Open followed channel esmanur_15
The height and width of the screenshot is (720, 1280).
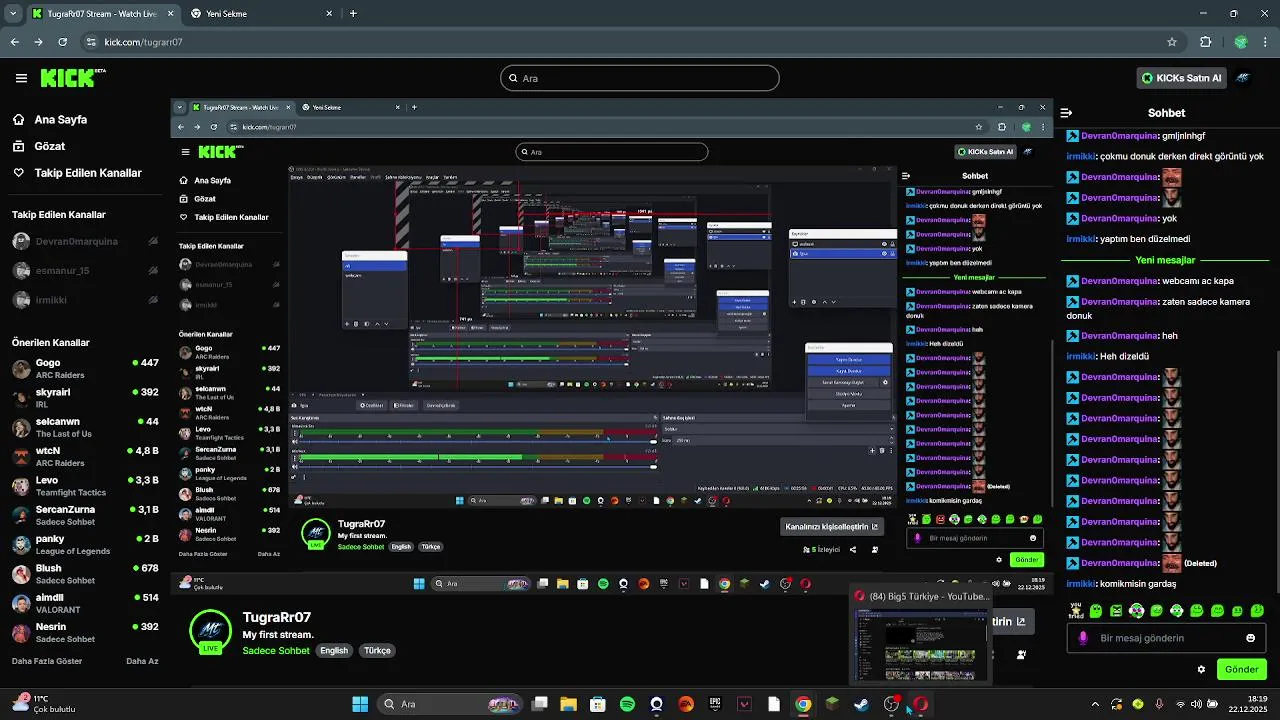85,270
